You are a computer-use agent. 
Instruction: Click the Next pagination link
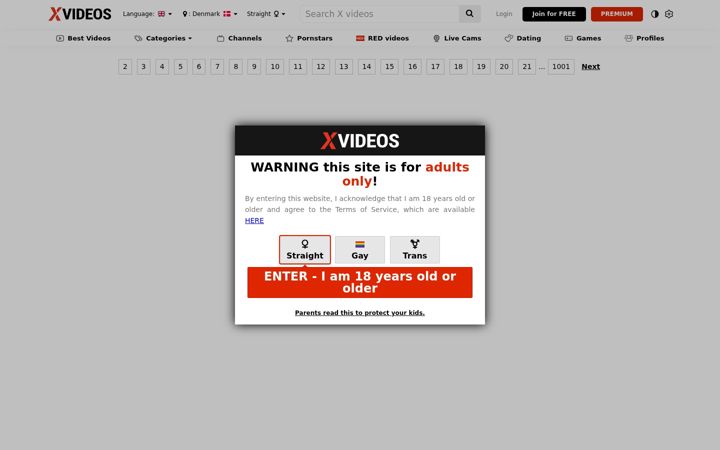tap(591, 67)
